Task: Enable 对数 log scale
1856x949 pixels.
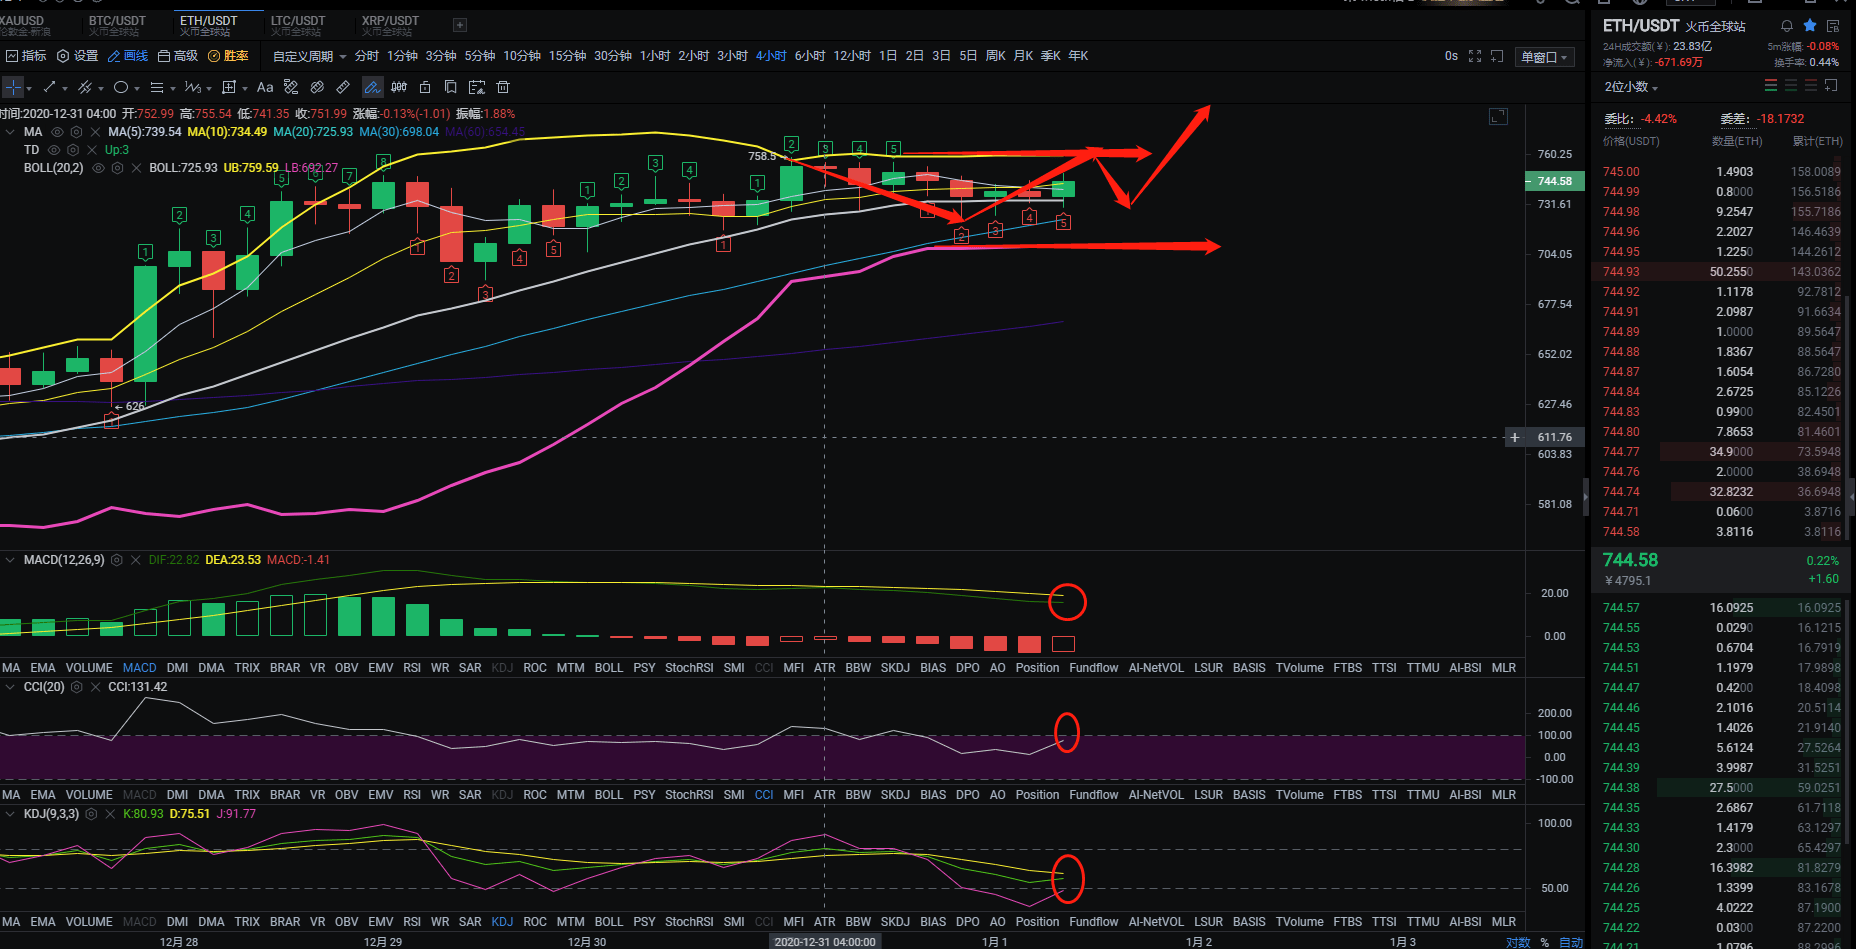Action: tap(1518, 942)
